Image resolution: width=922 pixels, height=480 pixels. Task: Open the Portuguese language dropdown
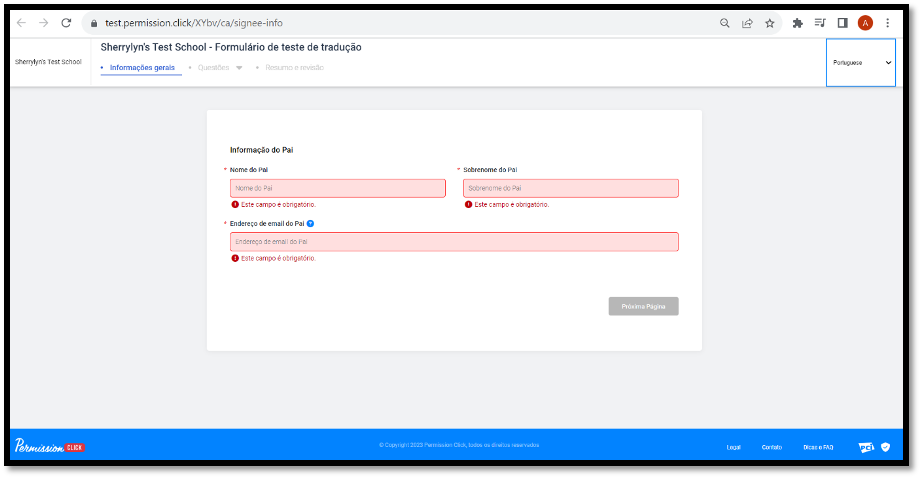tap(861, 62)
